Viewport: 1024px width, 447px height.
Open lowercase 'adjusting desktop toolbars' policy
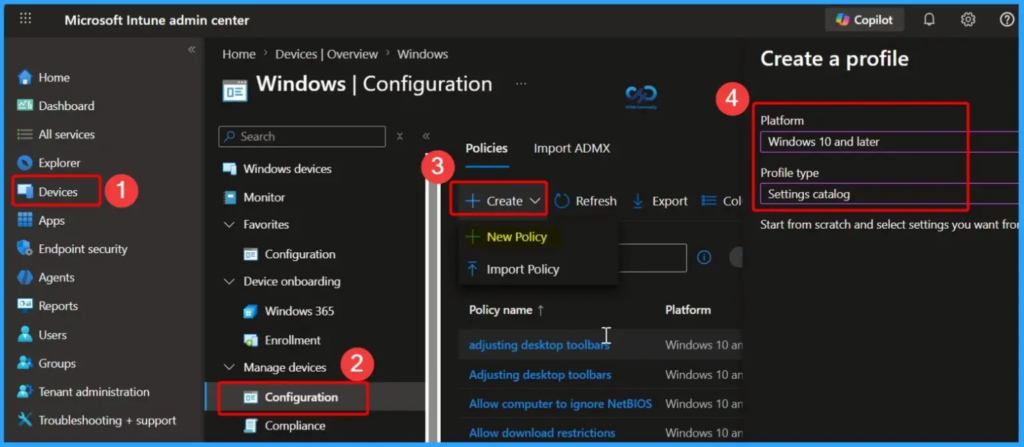(x=539, y=345)
